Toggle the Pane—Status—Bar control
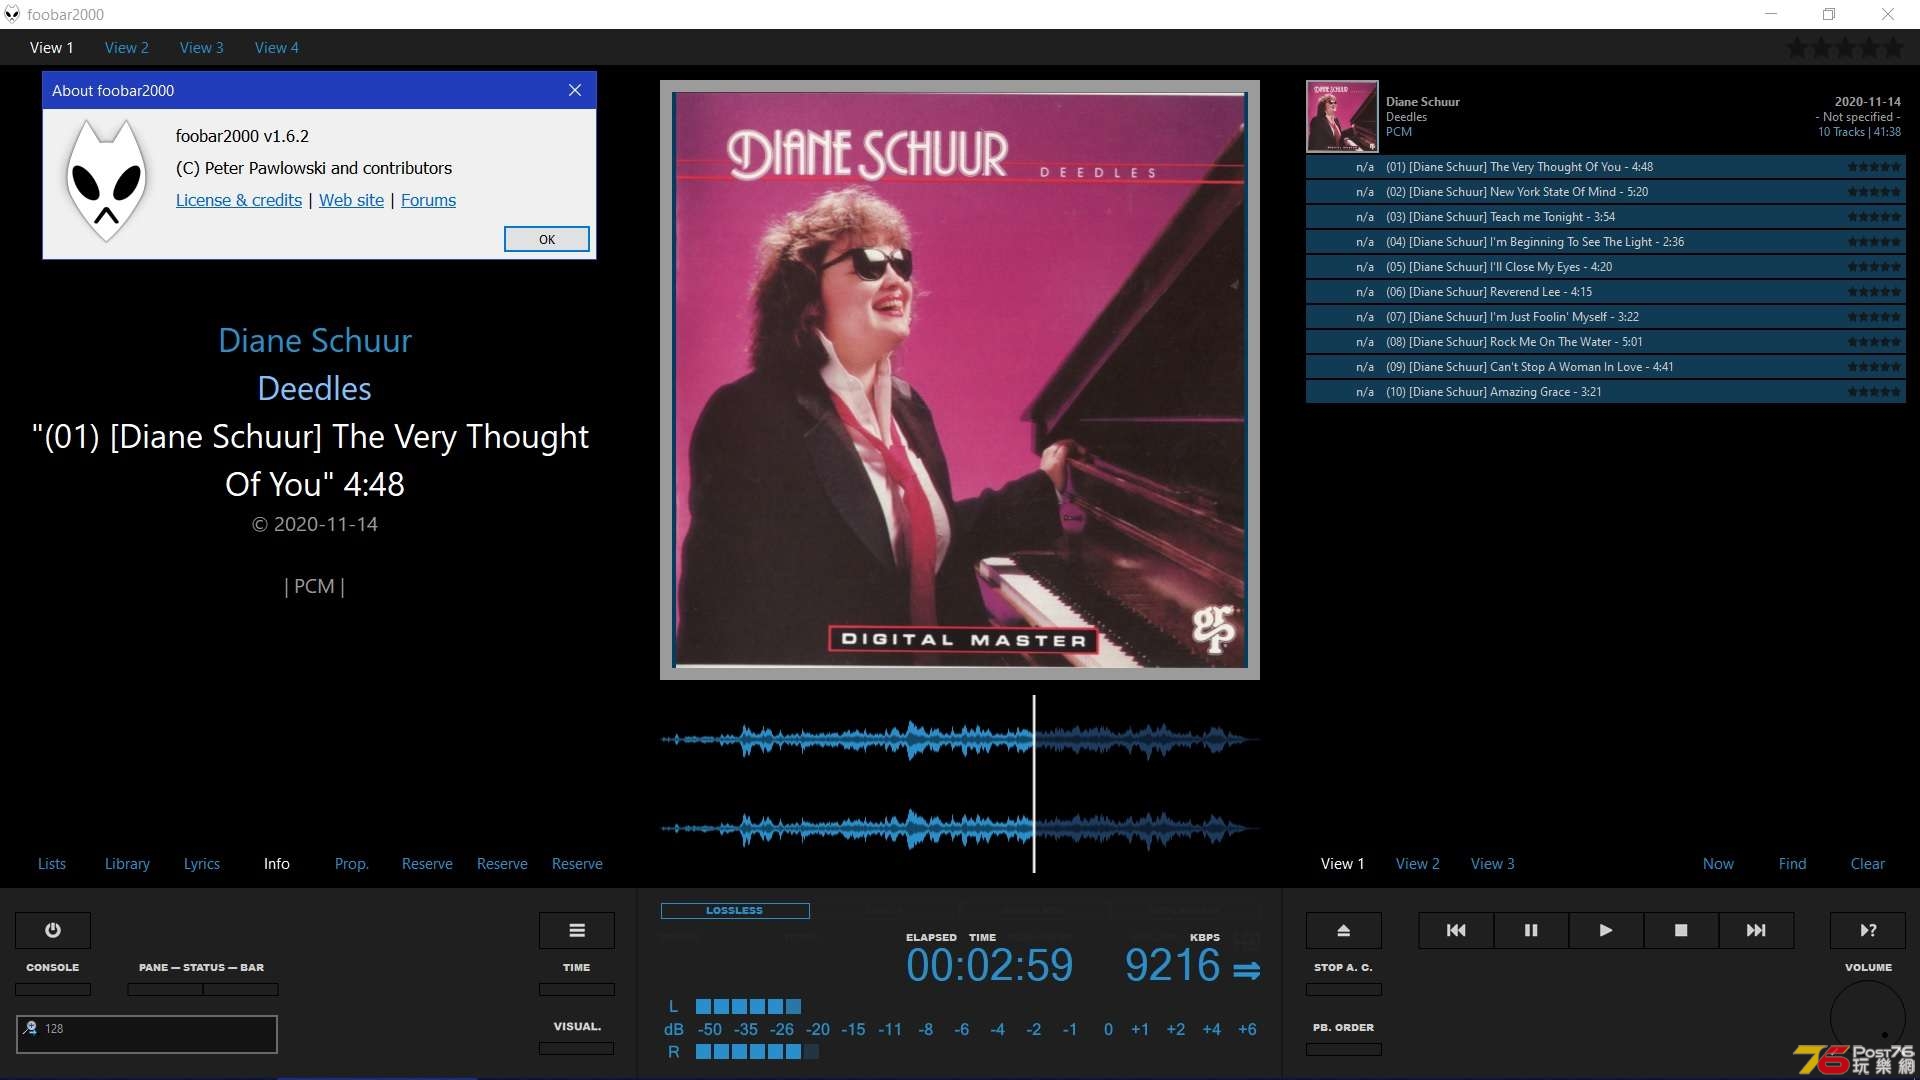Screen dimensions: 1920x1080 point(203,989)
